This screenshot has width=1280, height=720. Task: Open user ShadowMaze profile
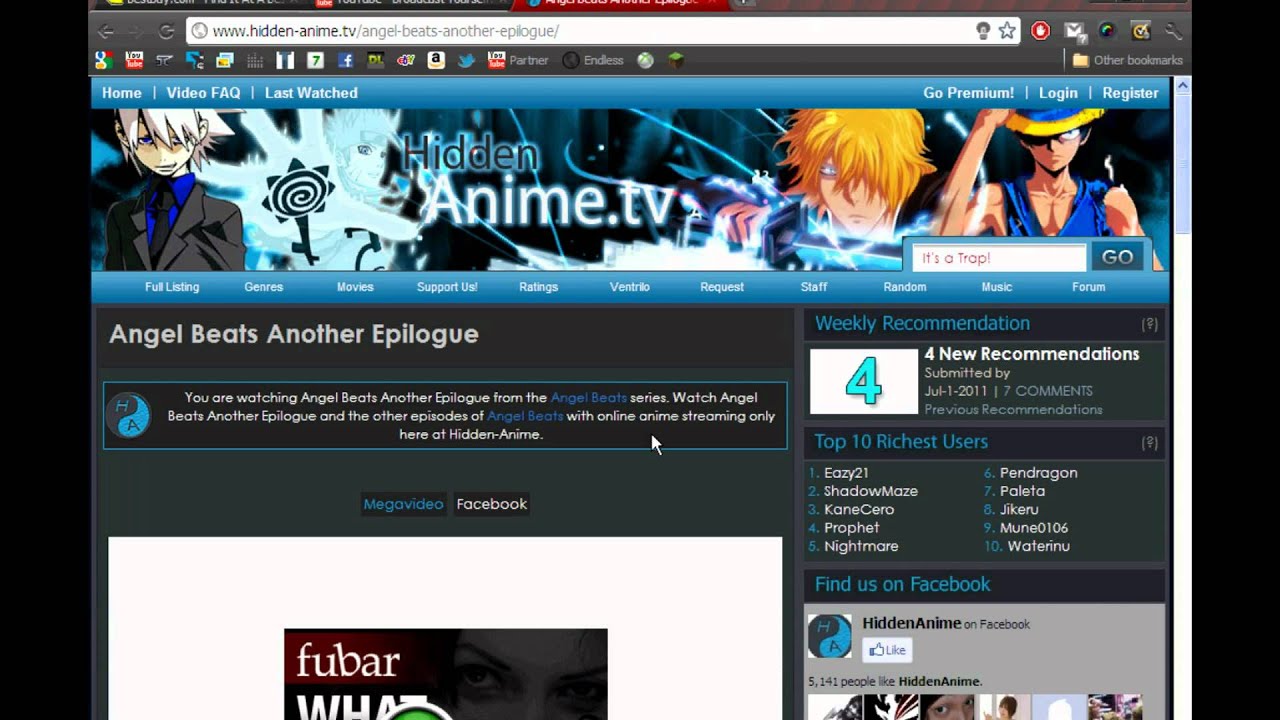tap(871, 491)
